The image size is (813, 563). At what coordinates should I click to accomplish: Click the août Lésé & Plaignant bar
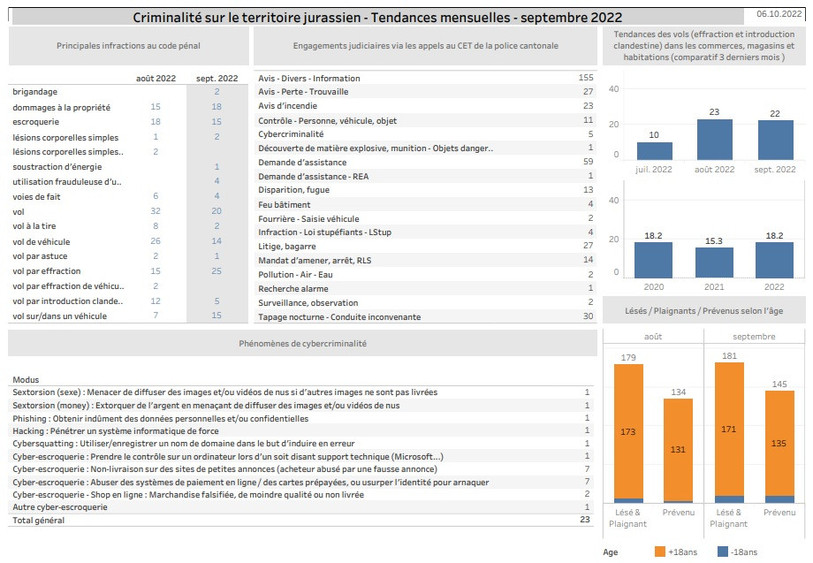tap(628, 433)
